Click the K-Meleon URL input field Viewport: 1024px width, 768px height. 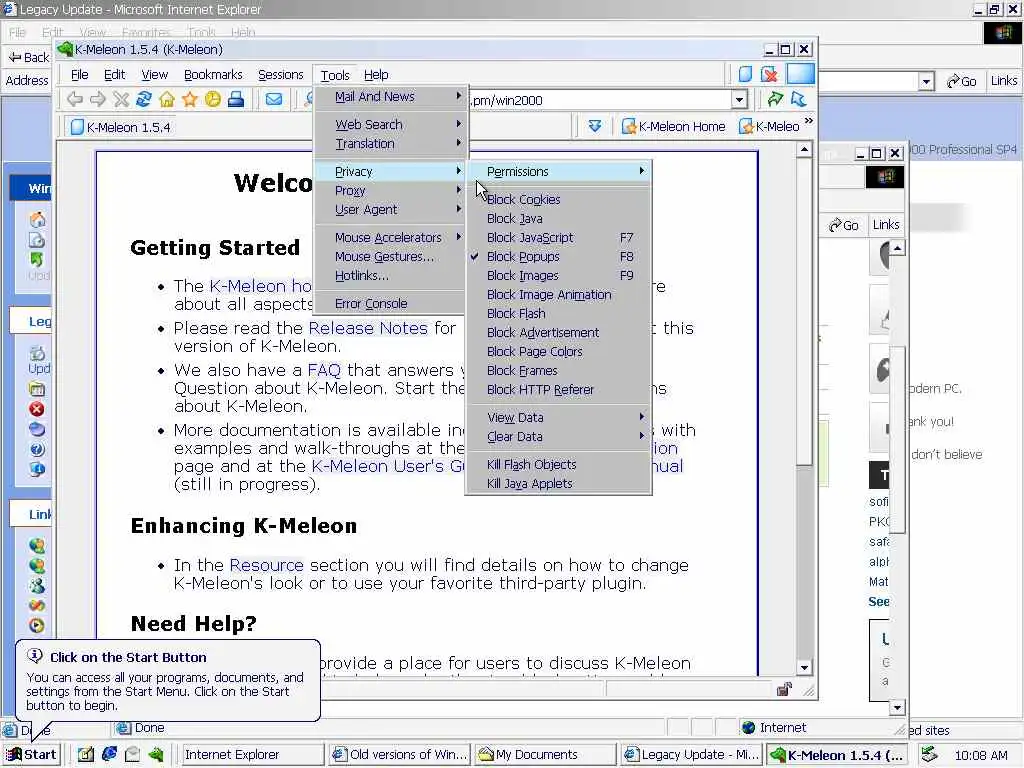click(600, 100)
